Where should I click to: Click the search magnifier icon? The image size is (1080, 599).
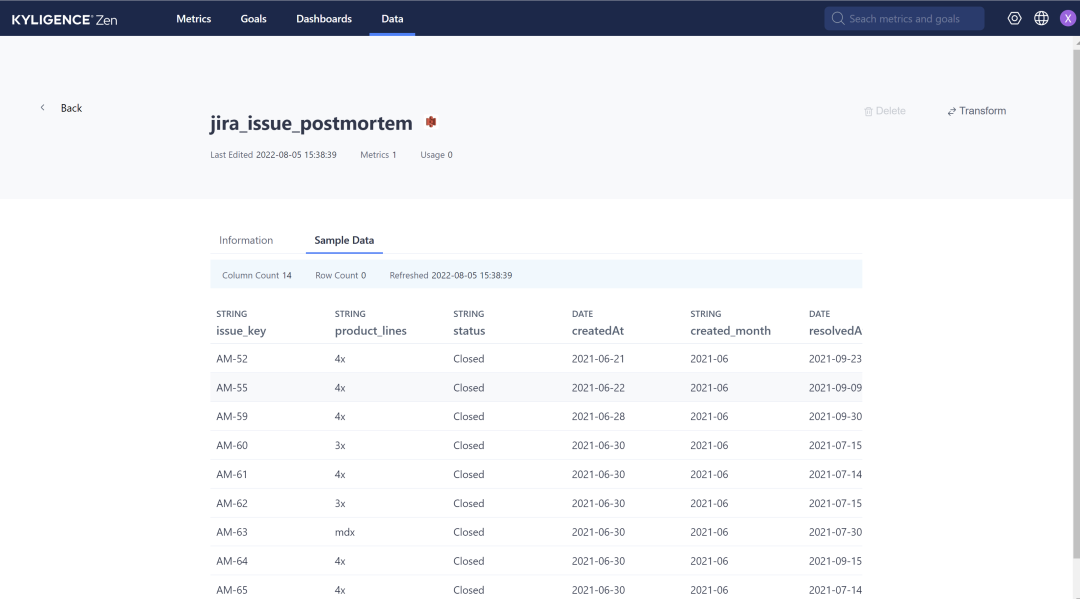[x=838, y=19]
